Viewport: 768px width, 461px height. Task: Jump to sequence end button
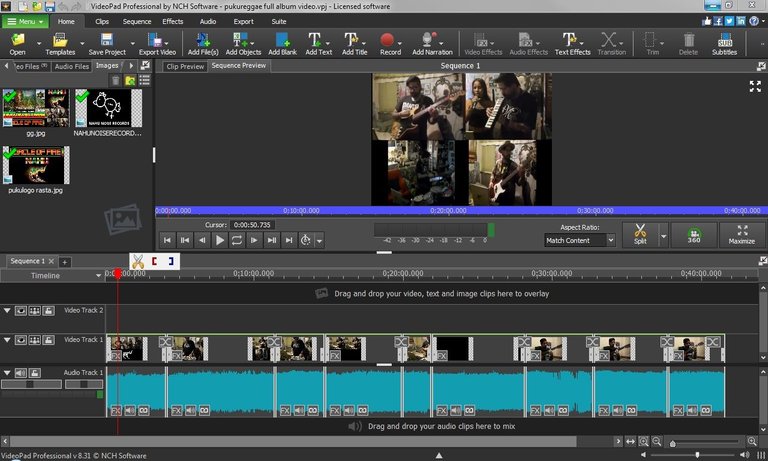click(x=289, y=240)
